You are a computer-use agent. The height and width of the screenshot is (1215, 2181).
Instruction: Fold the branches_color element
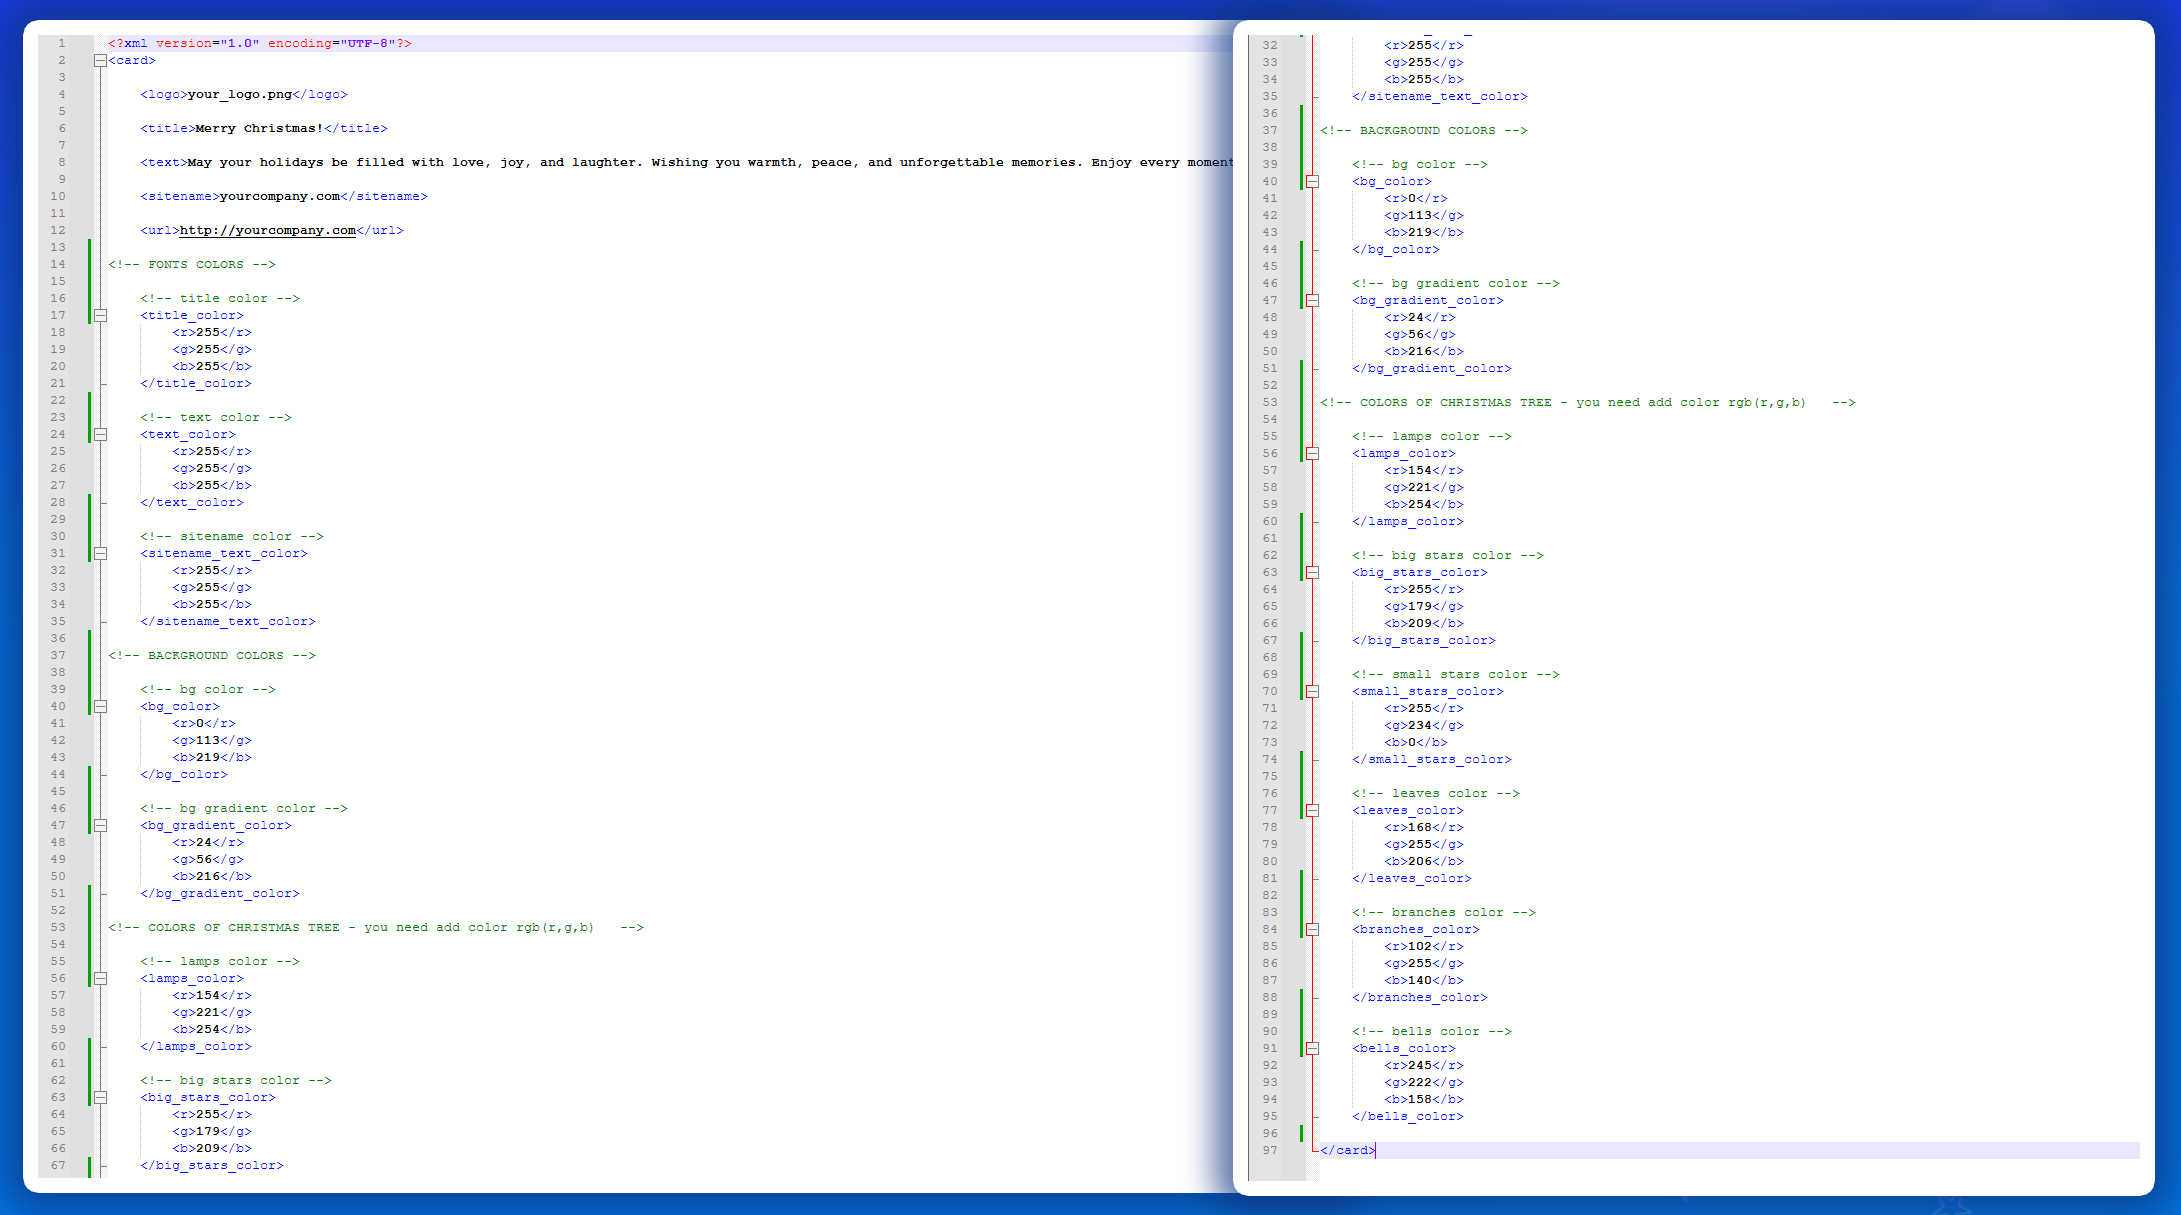[x=1312, y=930]
